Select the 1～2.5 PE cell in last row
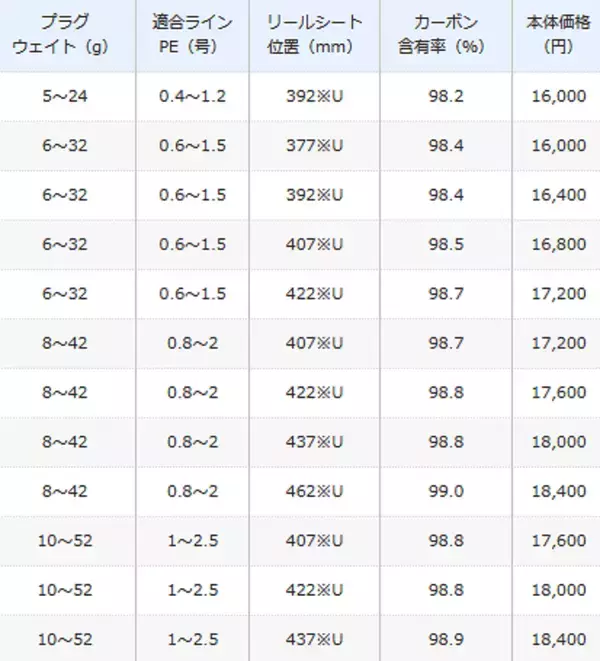The width and height of the screenshot is (600, 661). point(192,640)
